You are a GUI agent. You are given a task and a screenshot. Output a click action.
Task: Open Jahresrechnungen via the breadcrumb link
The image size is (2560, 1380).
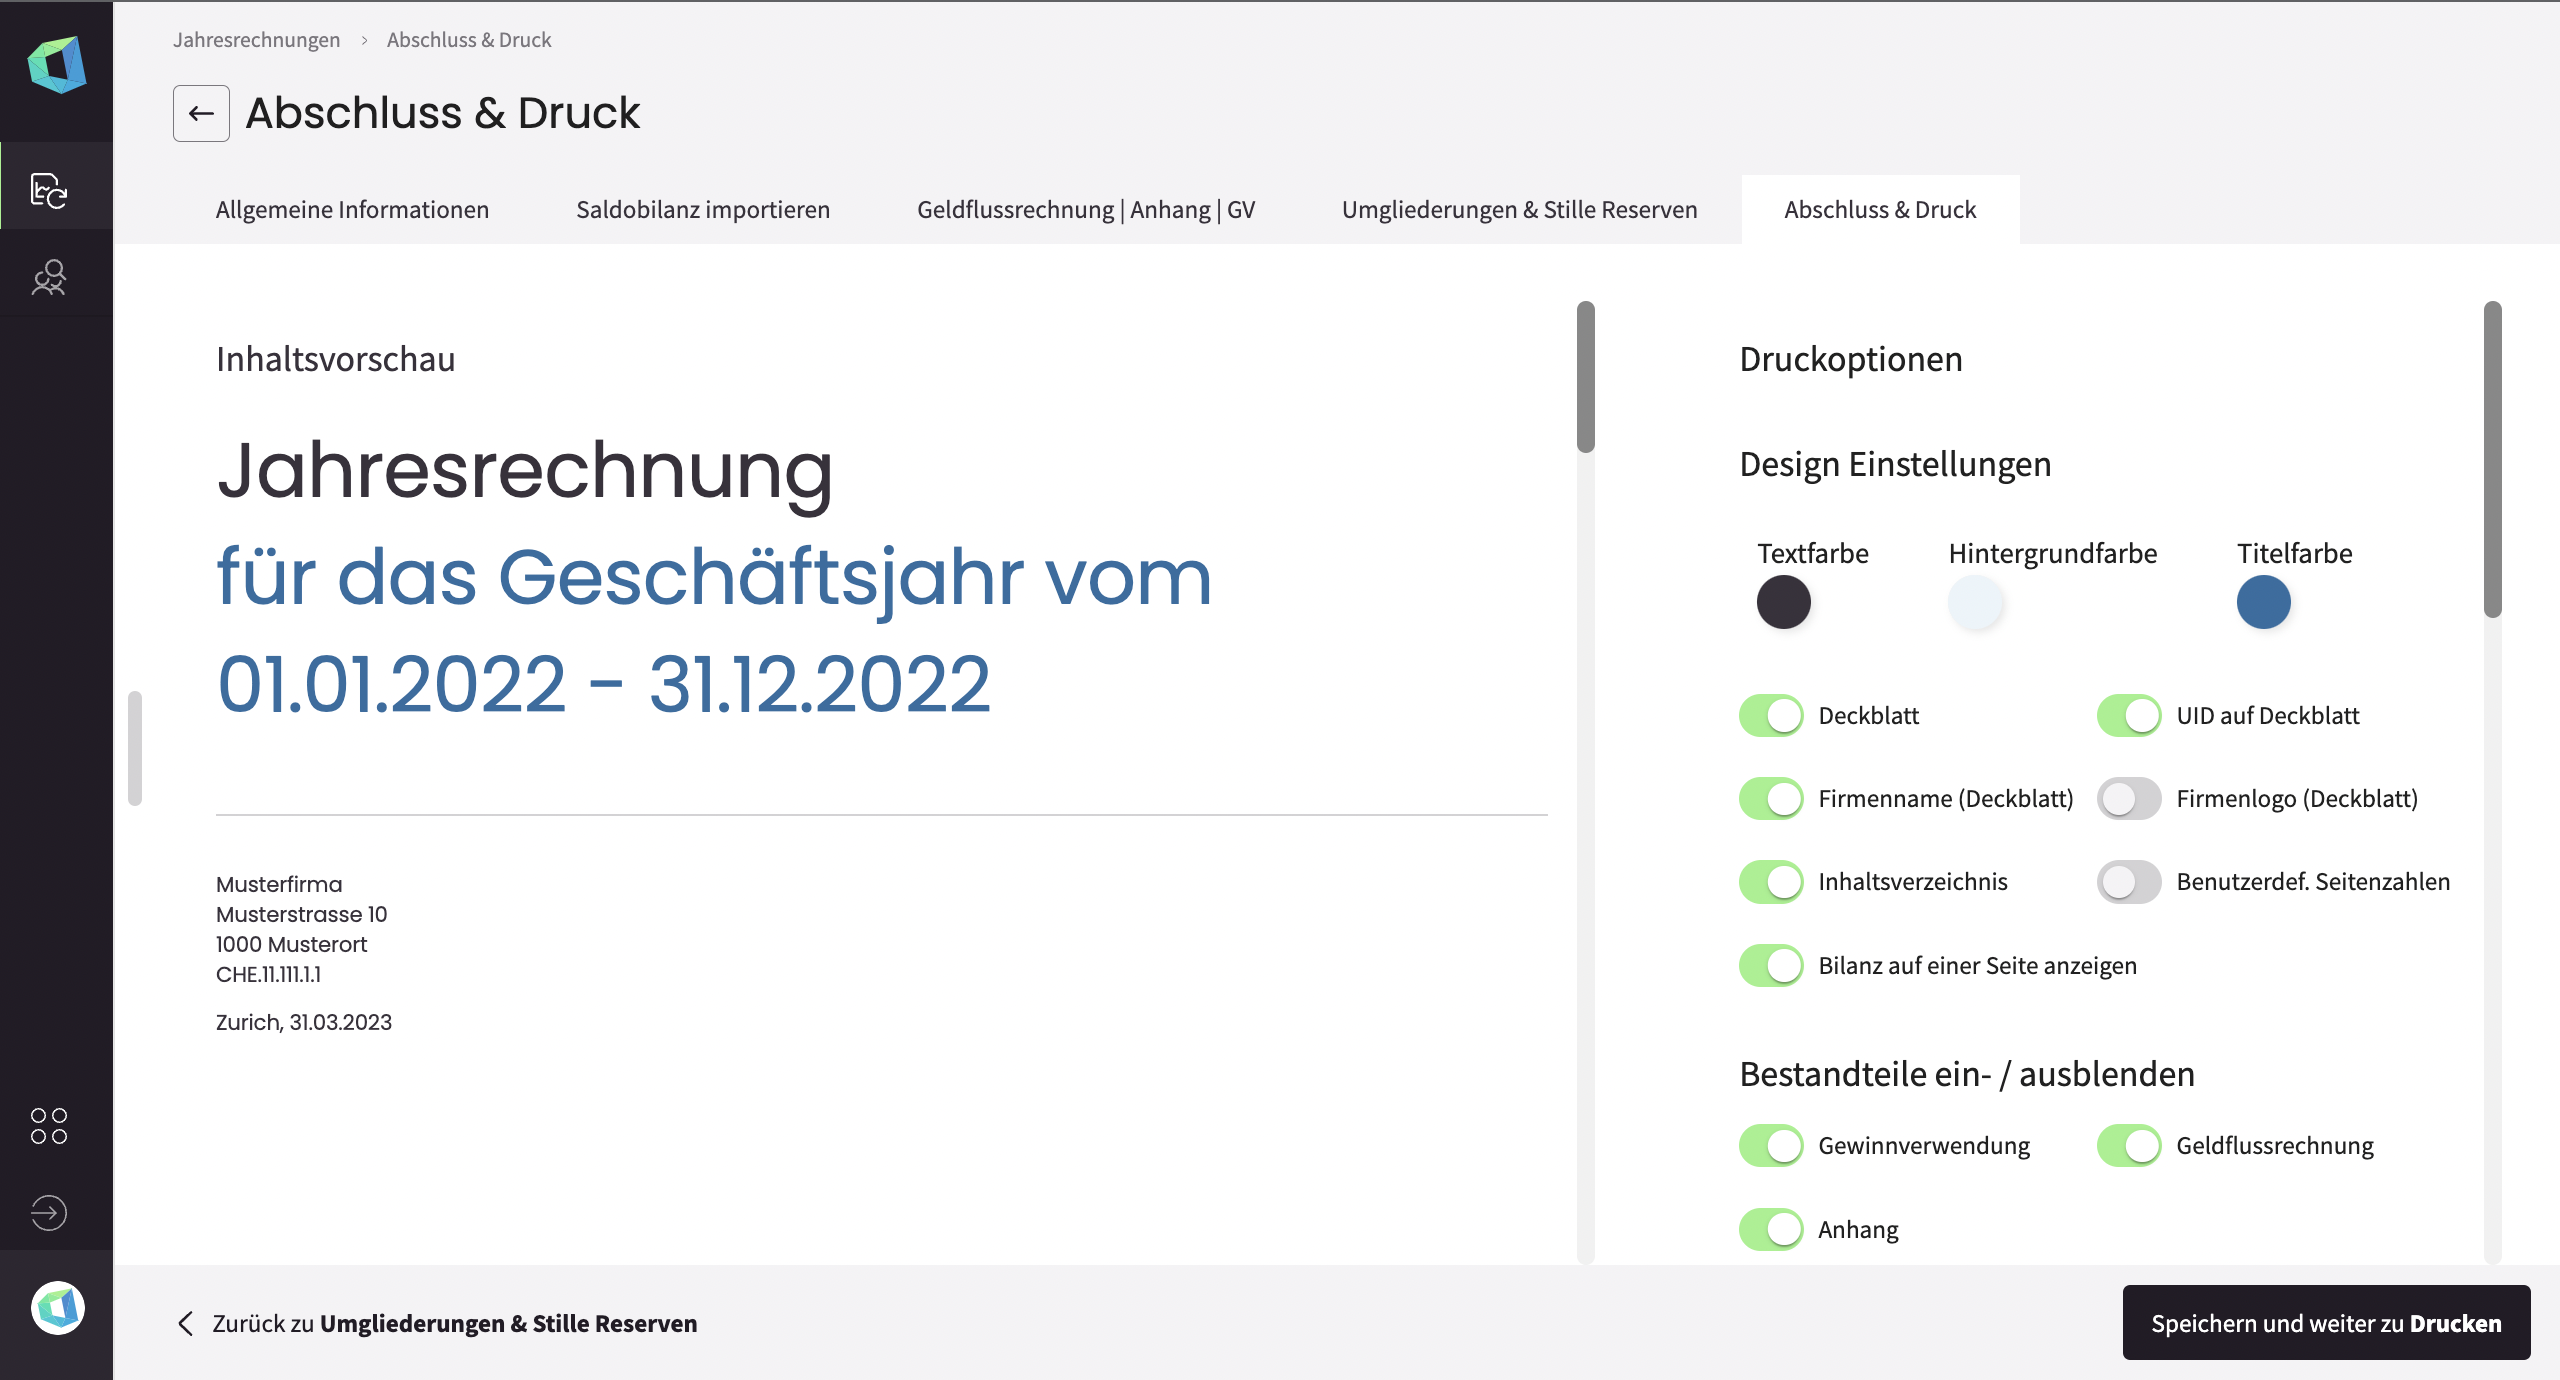(x=256, y=39)
